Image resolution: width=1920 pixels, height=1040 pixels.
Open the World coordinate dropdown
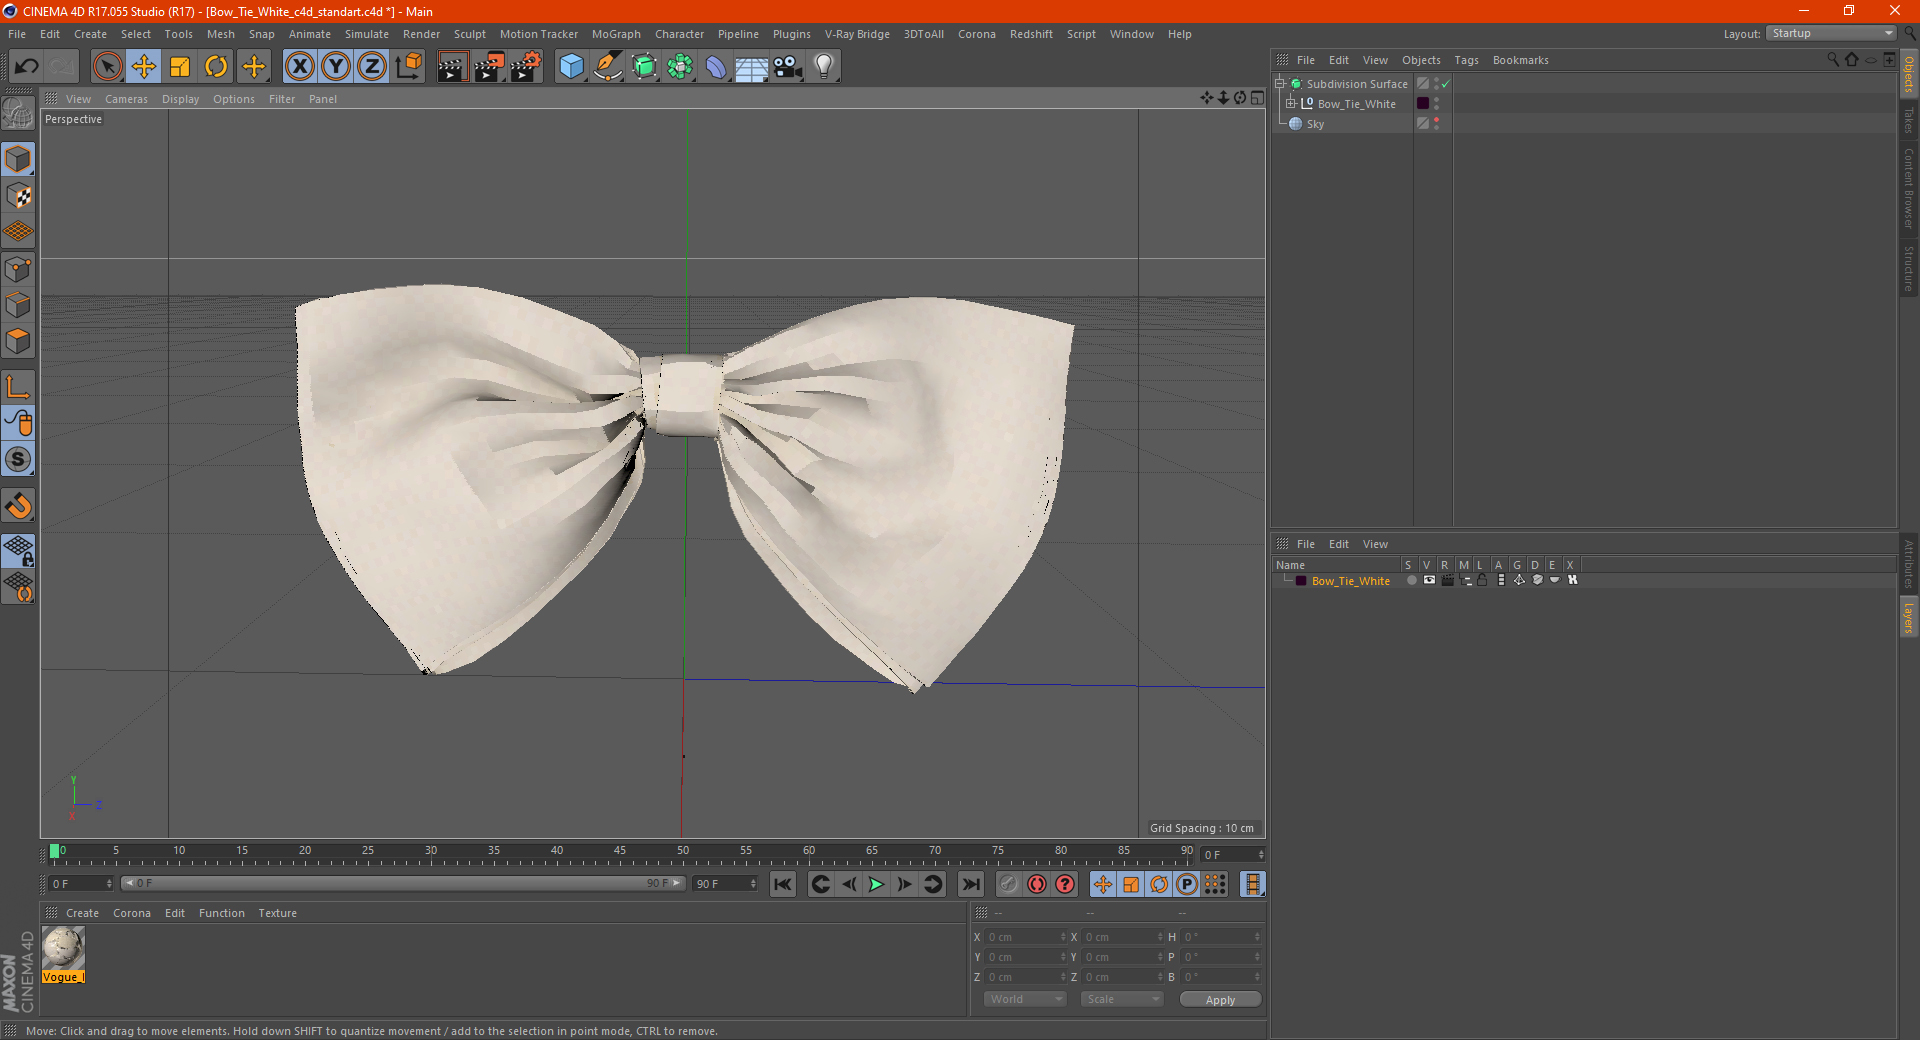click(1025, 999)
